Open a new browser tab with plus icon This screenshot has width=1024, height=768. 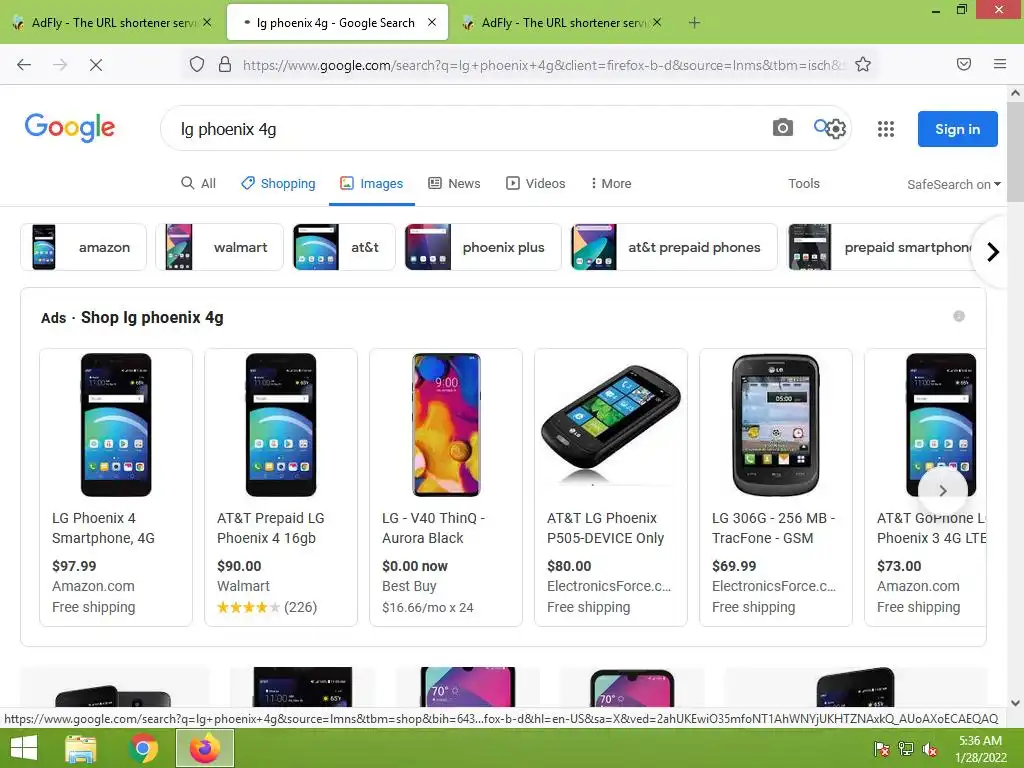pyautogui.click(x=694, y=23)
